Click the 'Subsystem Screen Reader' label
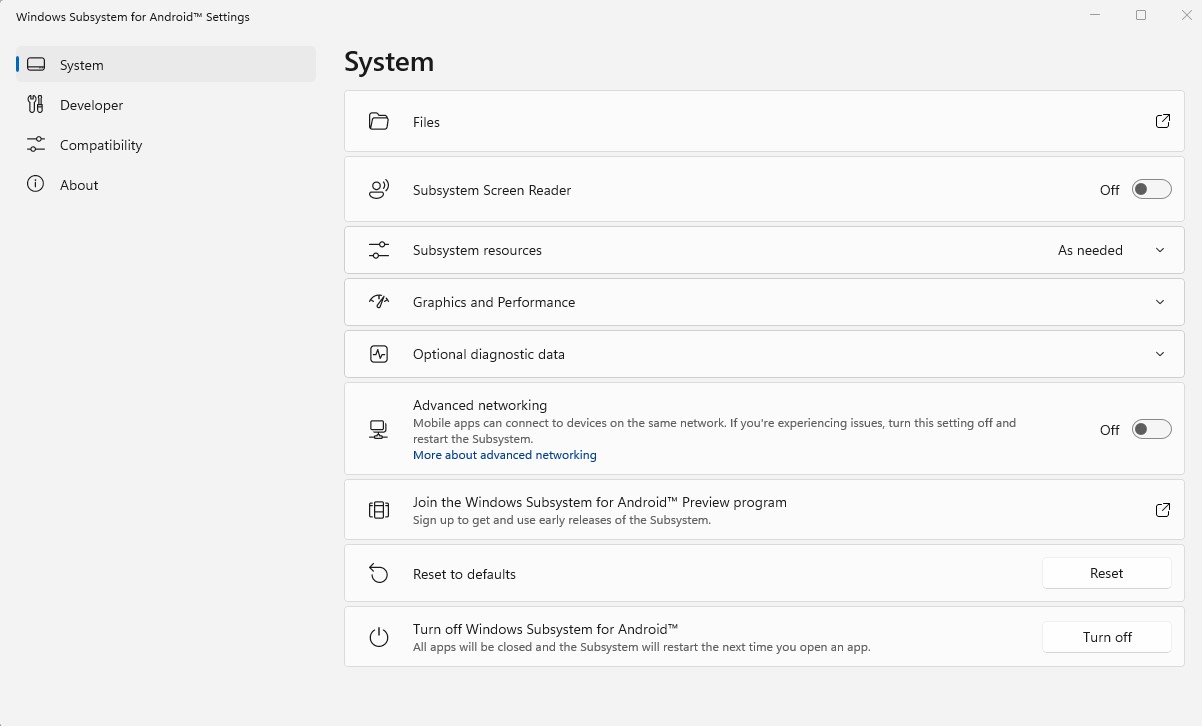The width and height of the screenshot is (1202, 726). click(492, 190)
